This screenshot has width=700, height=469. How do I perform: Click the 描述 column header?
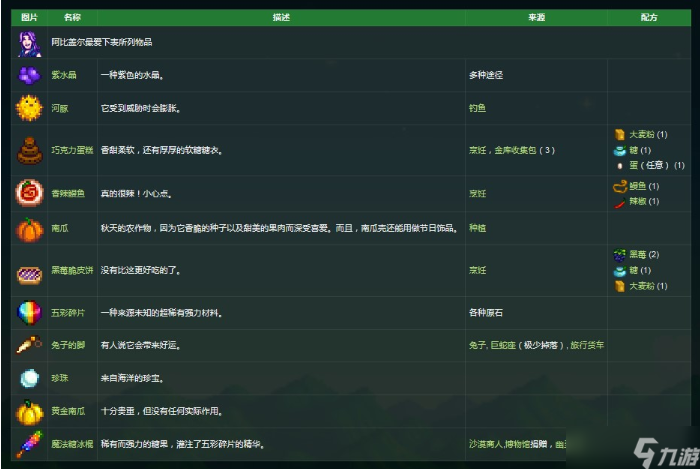tap(281, 17)
